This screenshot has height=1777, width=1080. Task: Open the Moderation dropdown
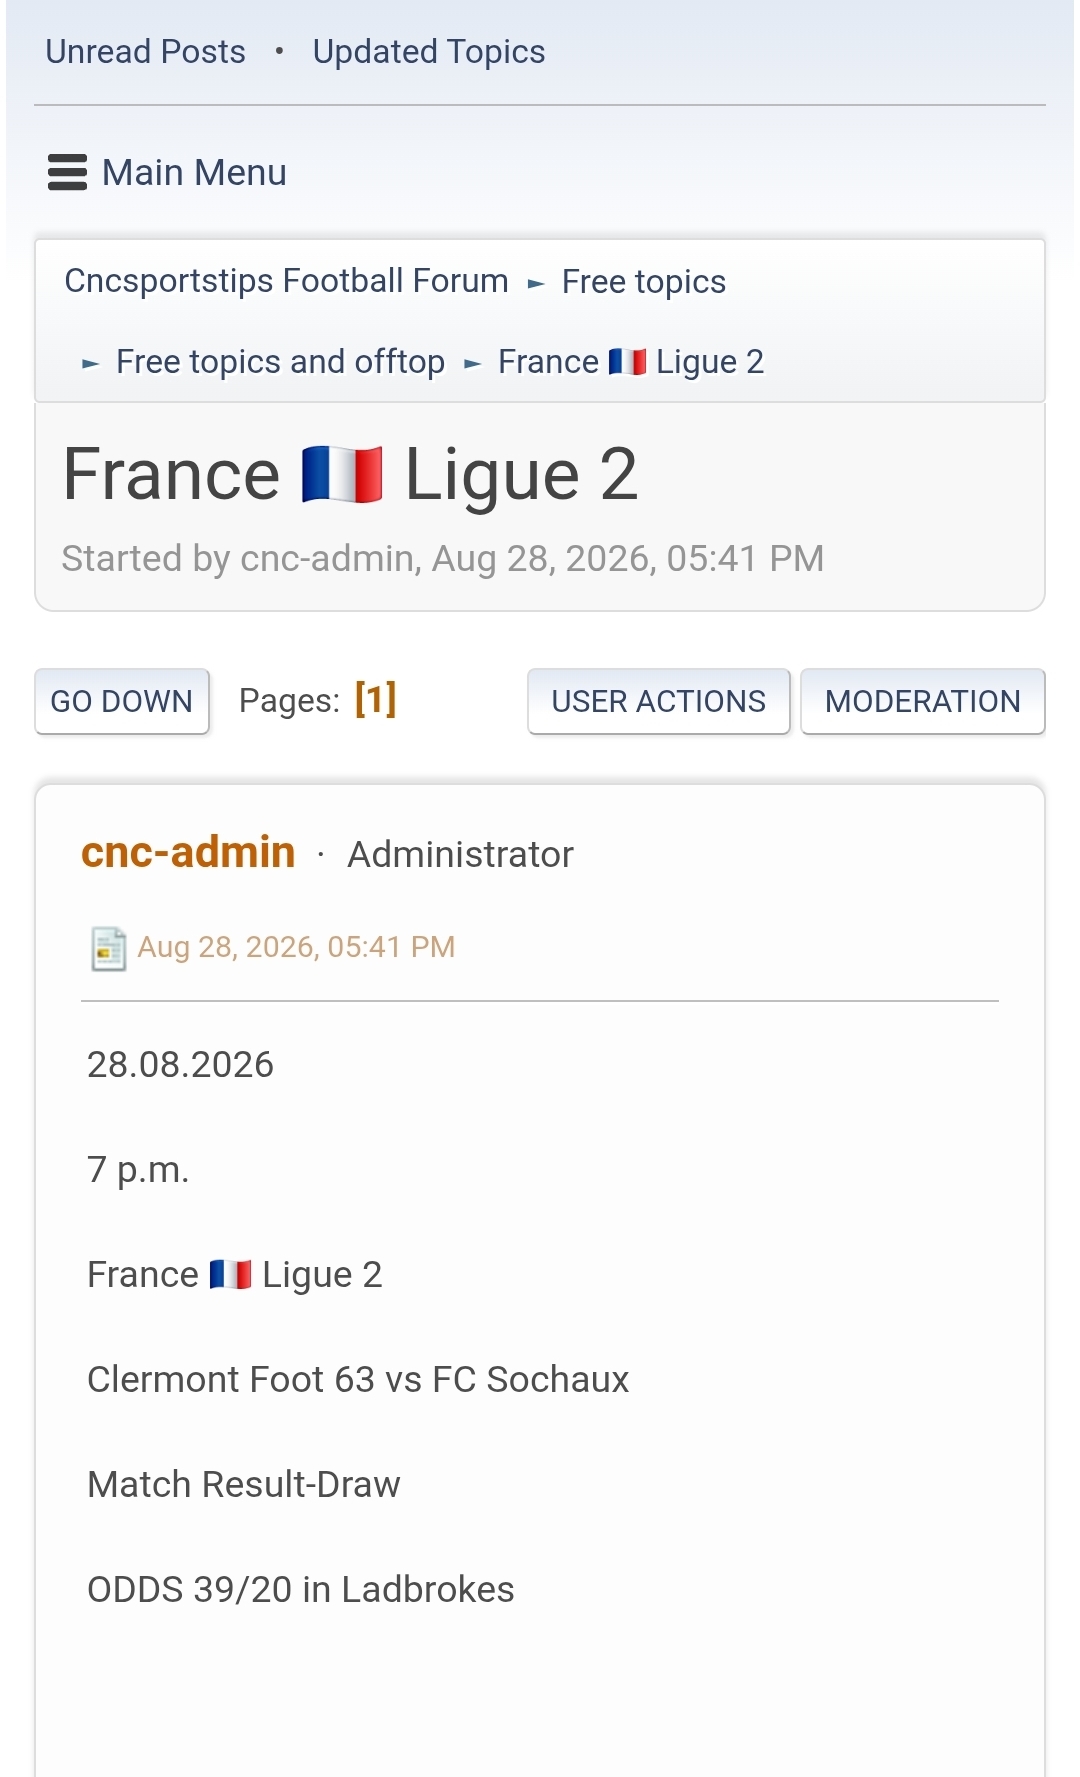923,701
